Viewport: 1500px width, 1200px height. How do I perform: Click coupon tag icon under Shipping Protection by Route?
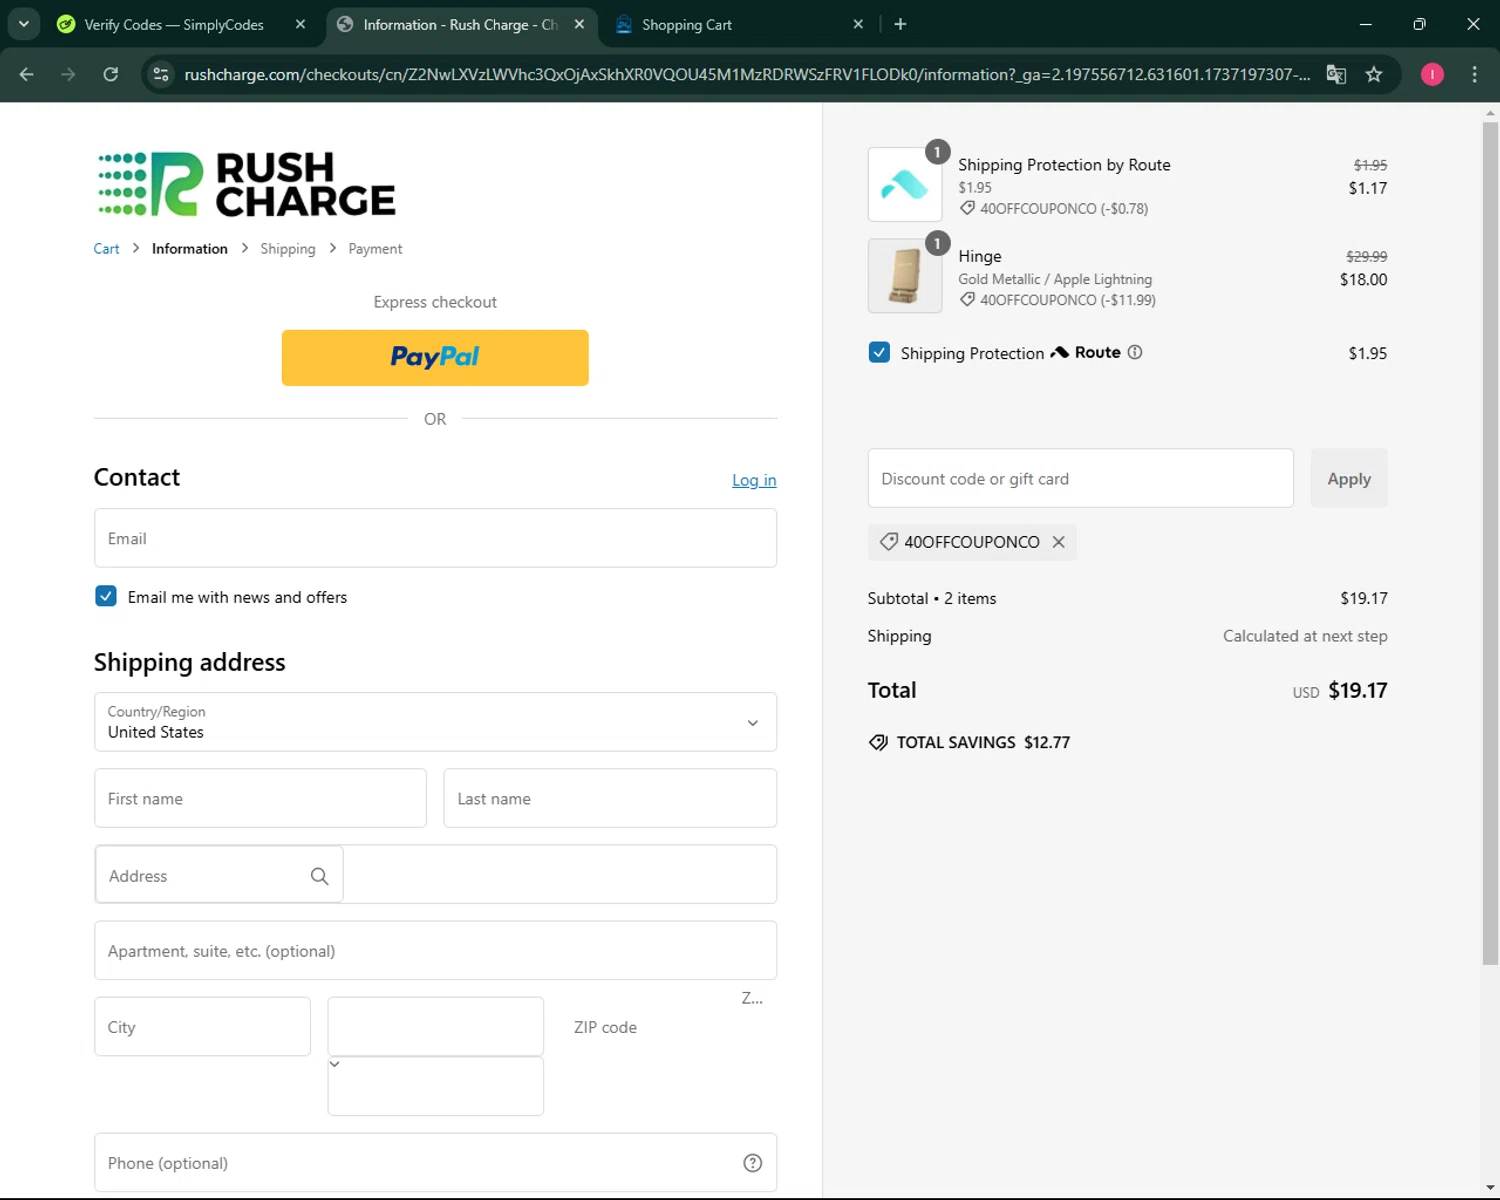[x=967, y=208]
